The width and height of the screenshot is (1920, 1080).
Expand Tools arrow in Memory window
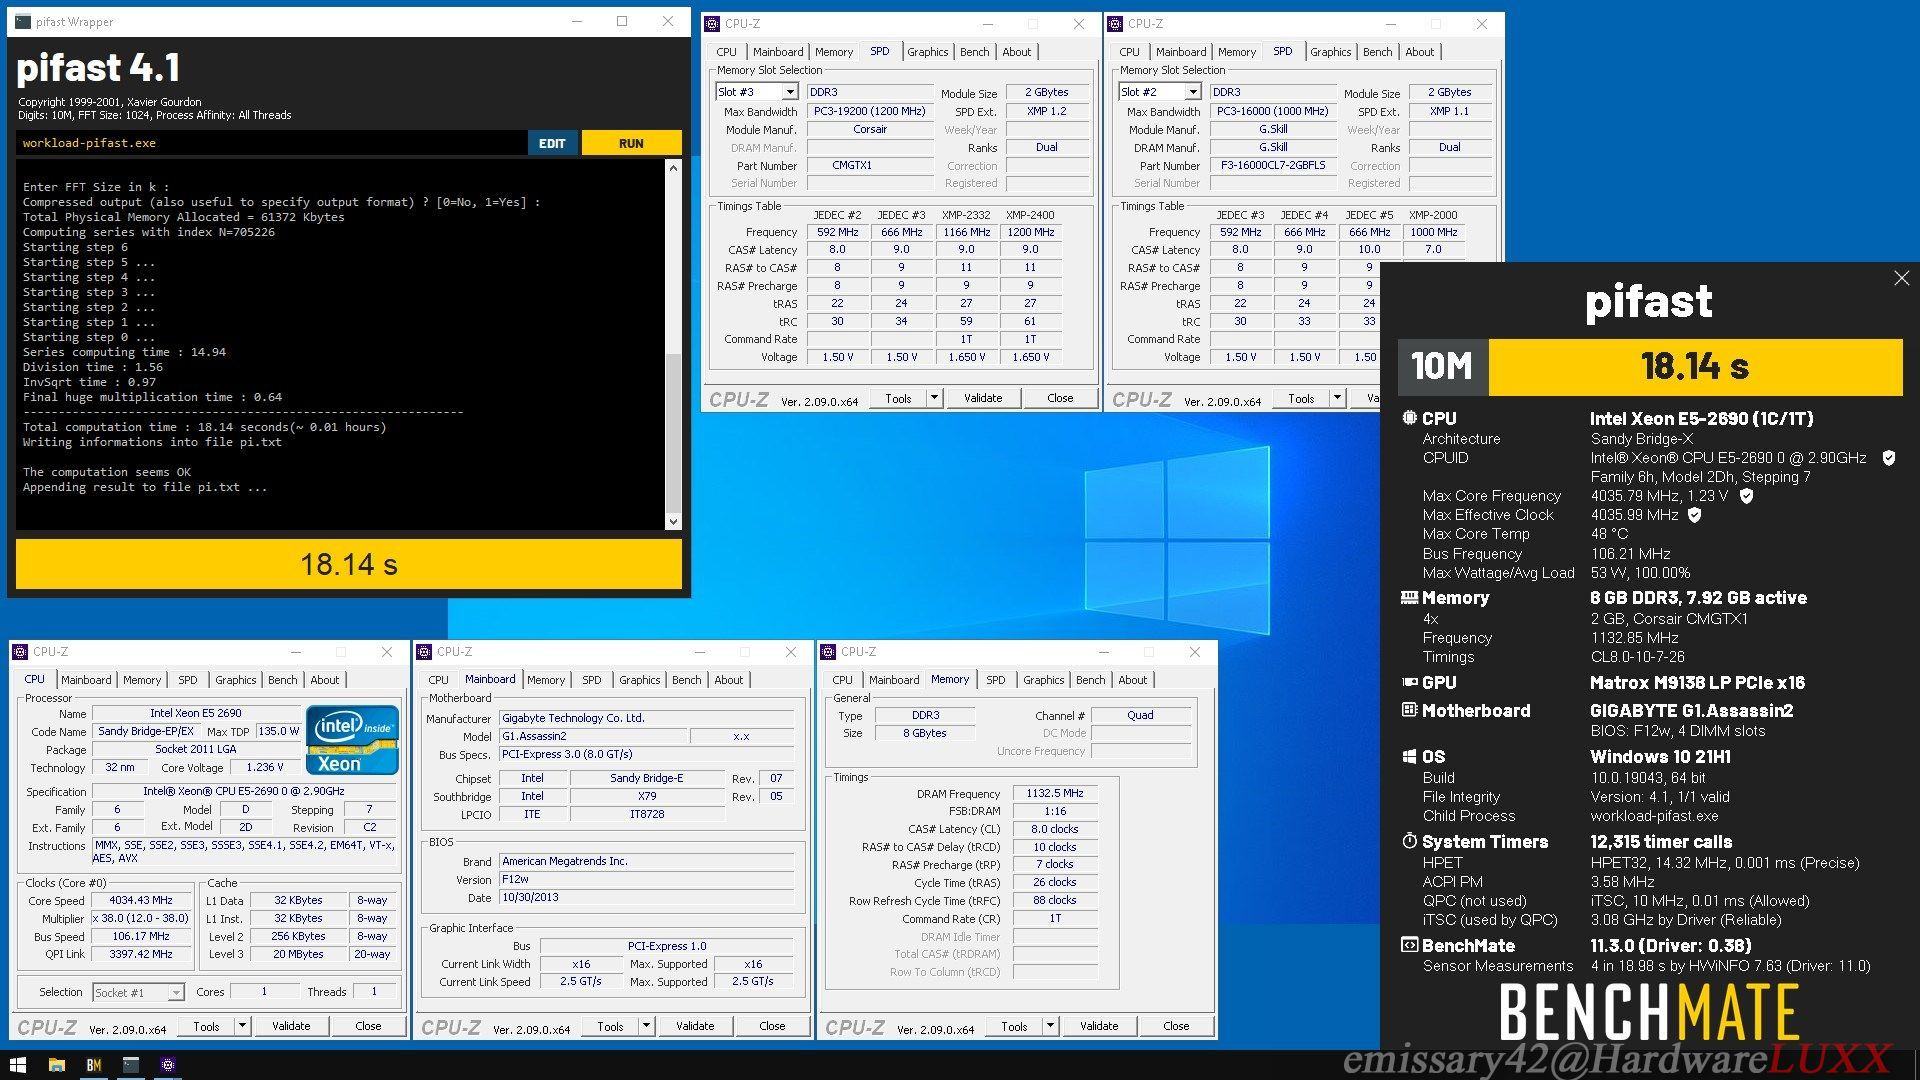point(1050,1026)
